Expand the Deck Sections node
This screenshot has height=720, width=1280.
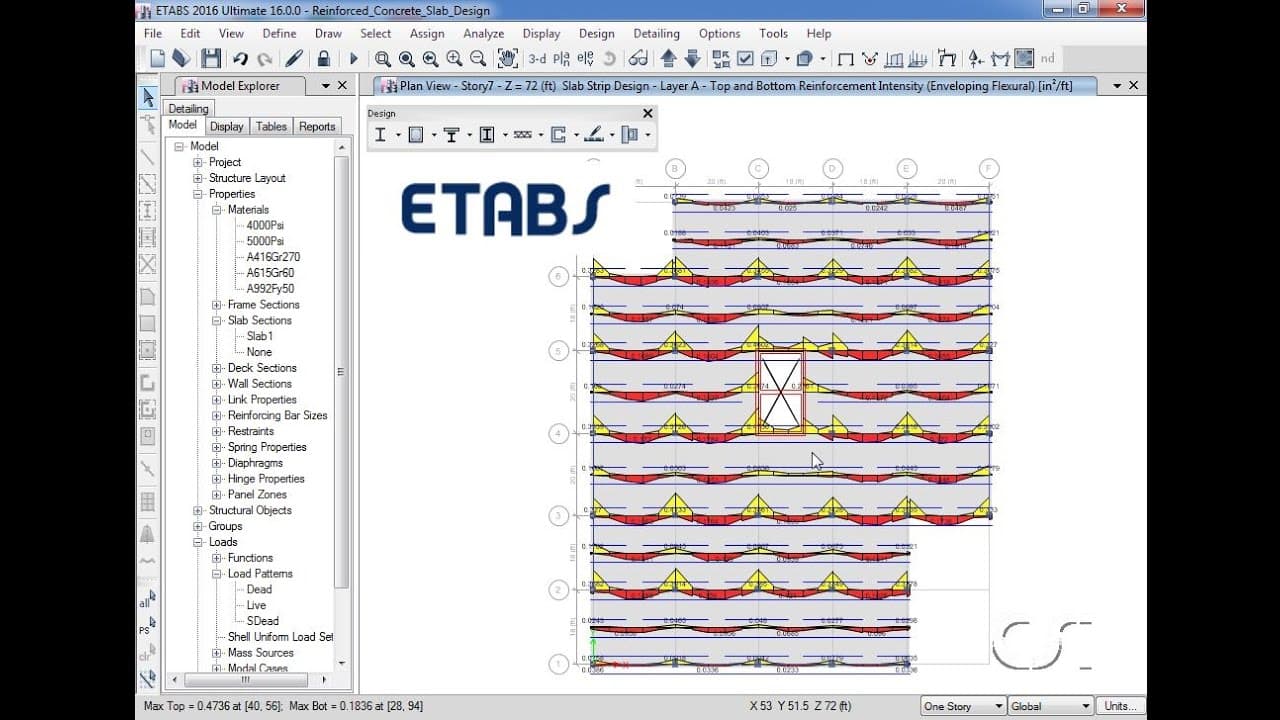[217, 368]
